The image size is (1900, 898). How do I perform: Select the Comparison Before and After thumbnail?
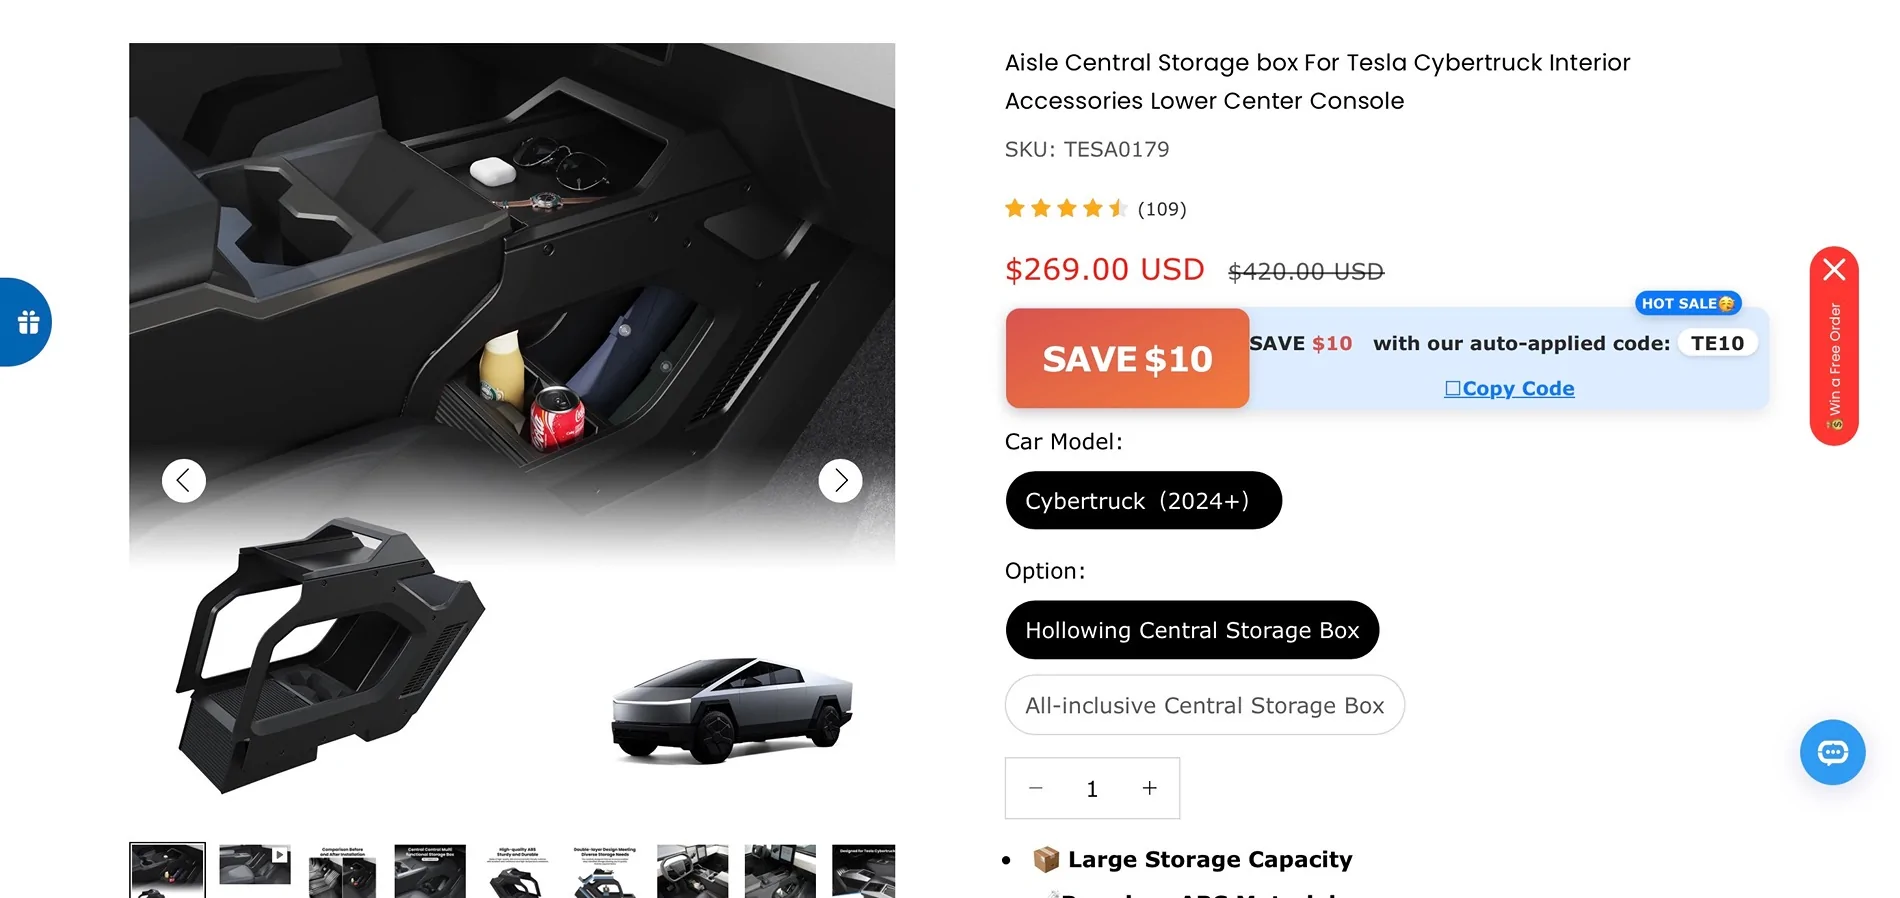342,871
